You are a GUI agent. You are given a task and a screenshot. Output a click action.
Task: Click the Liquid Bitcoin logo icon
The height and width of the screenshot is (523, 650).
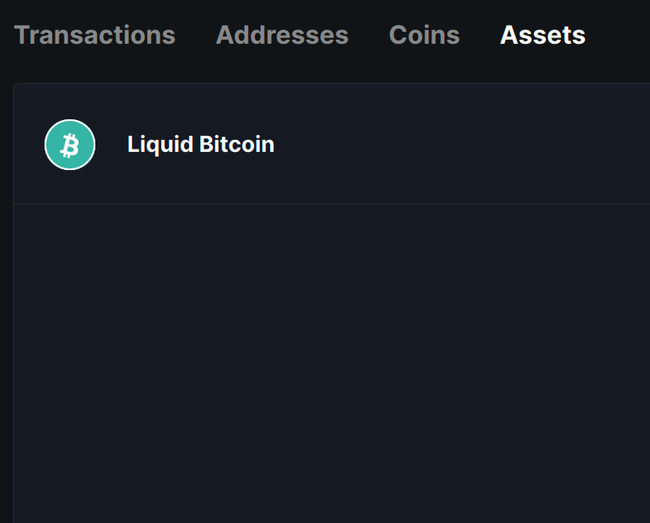[70, 145]
